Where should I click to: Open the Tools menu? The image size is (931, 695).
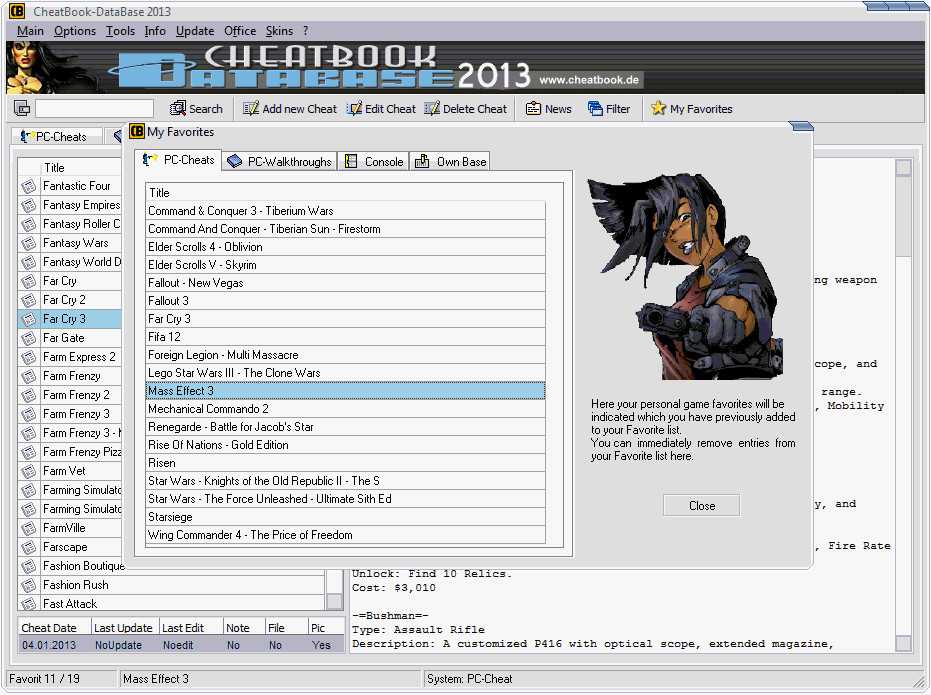point(121,31)
